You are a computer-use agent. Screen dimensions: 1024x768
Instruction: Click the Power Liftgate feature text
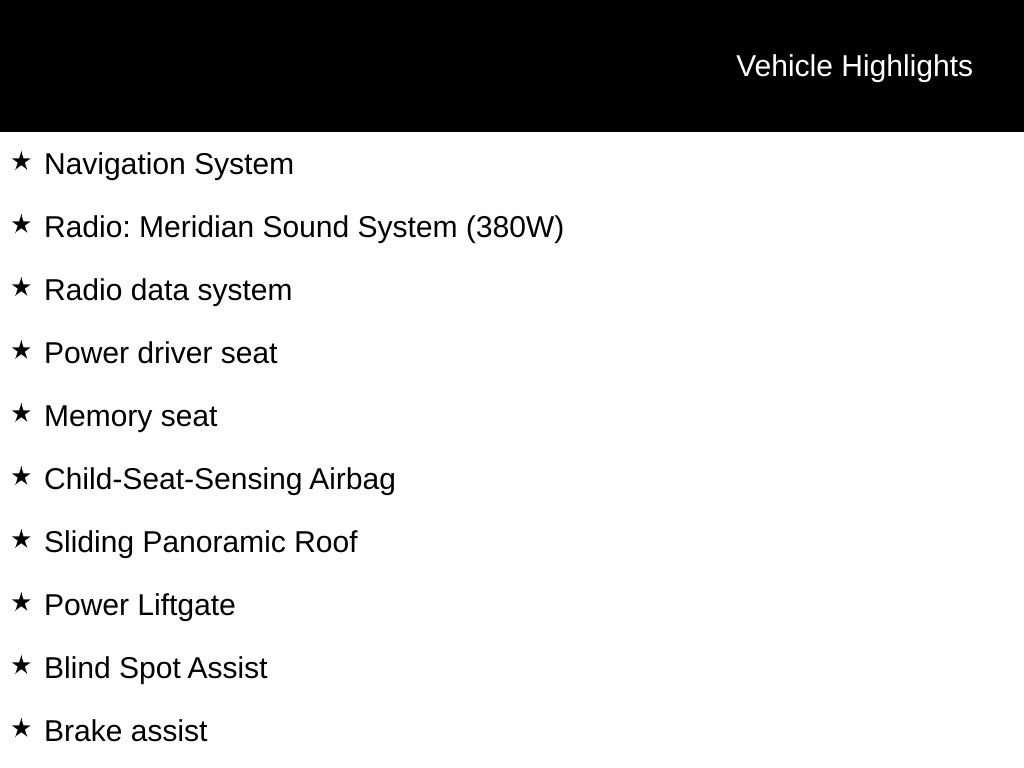[140, 605]
